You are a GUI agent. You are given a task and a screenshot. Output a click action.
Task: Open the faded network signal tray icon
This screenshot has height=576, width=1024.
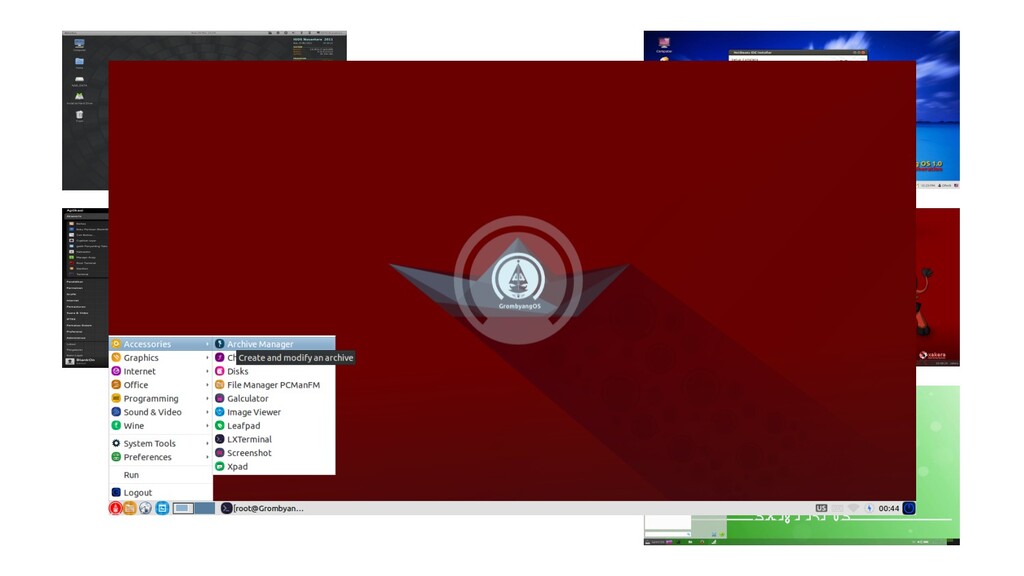coord(853,508)
